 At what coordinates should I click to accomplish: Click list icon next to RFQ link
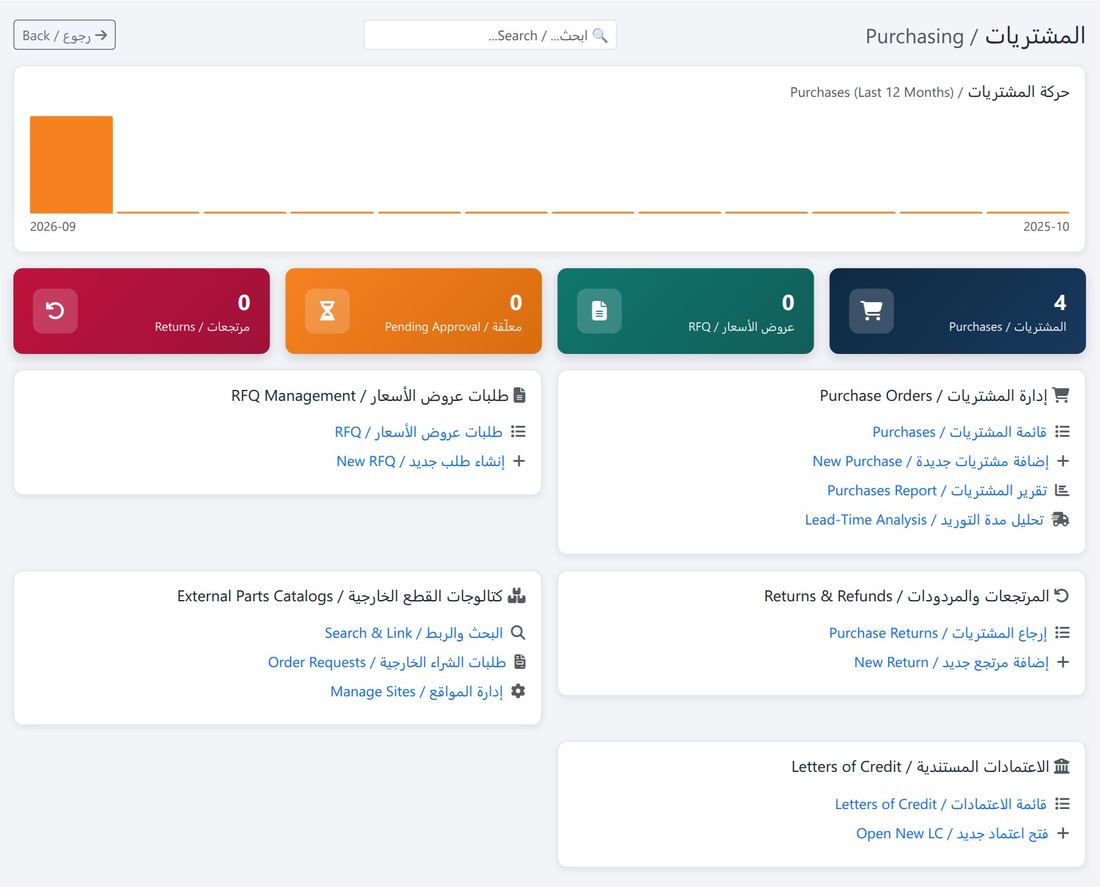coord(518,432)
